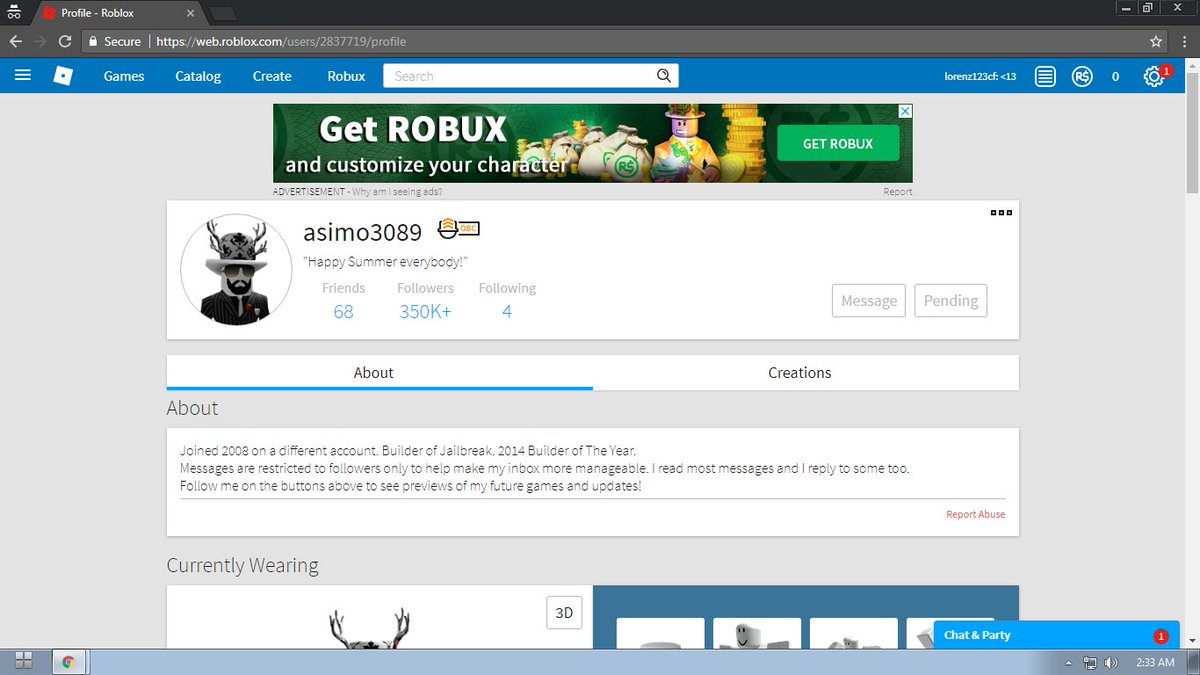
Task: Click browser forward arrow
Action: tap(41, 42)
